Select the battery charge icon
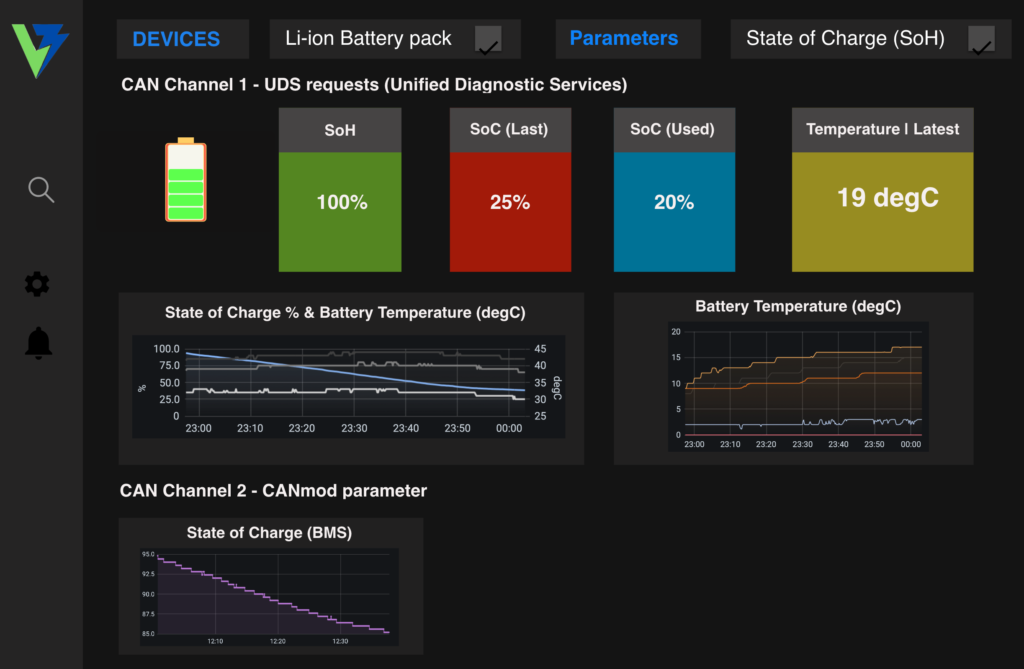Screen dimensions: 1024x669 coord(184,182)
